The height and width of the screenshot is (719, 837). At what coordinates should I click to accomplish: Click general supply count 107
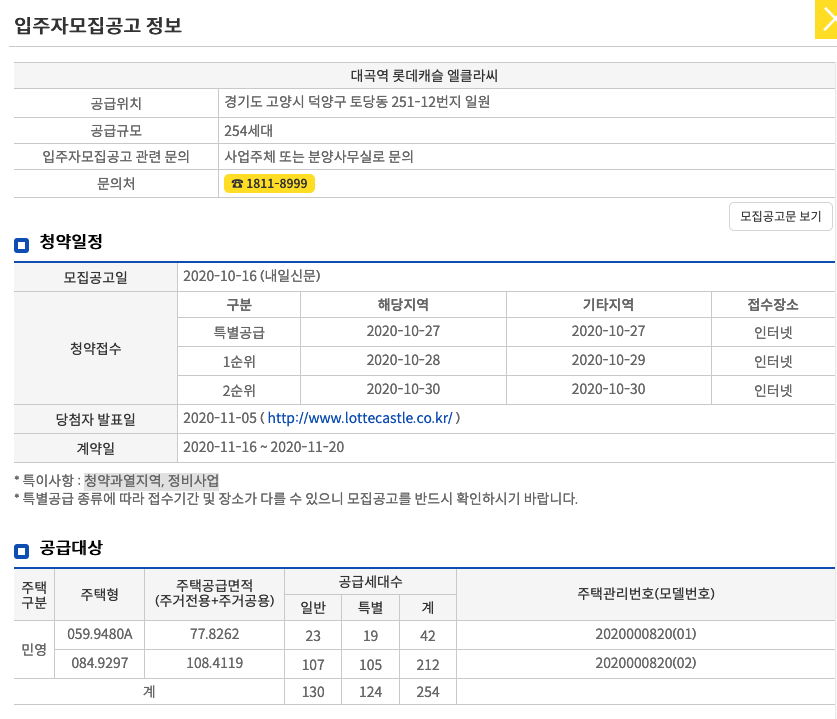pos(313,665)
